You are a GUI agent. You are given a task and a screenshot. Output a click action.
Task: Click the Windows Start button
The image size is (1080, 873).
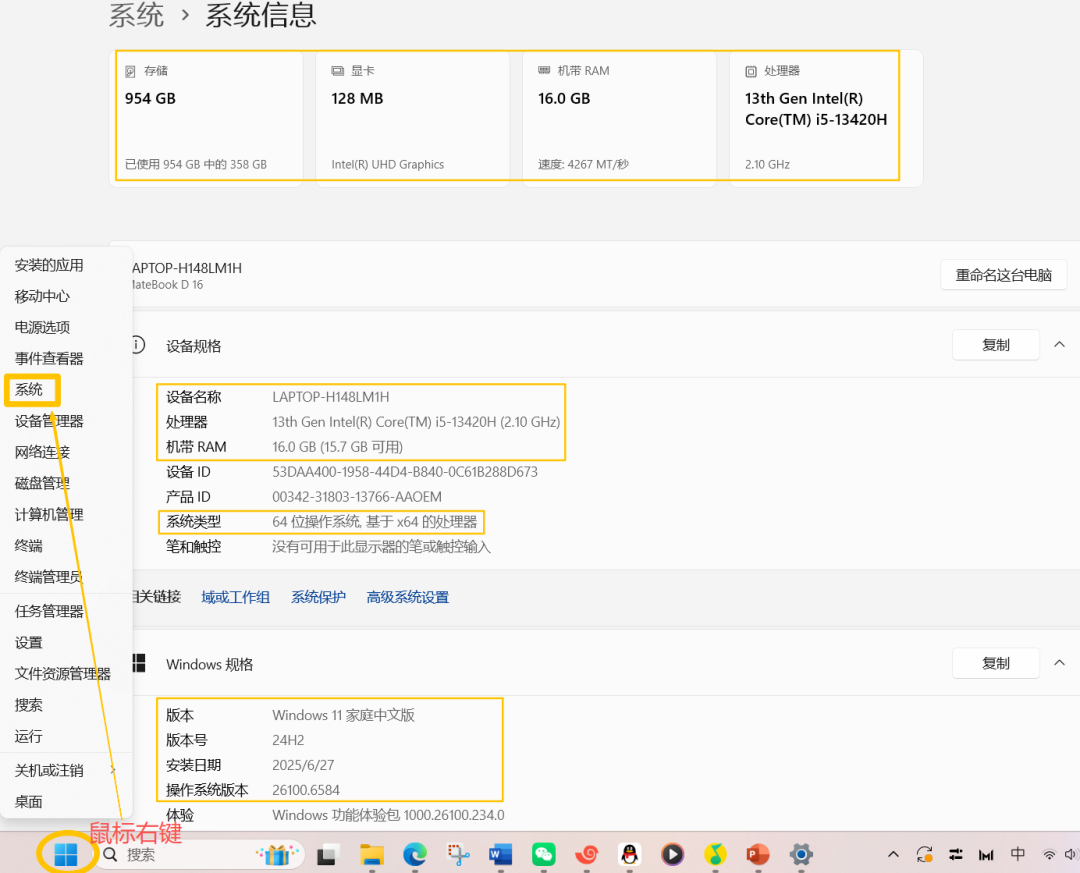pyautogui.click(x=66, y=854)
